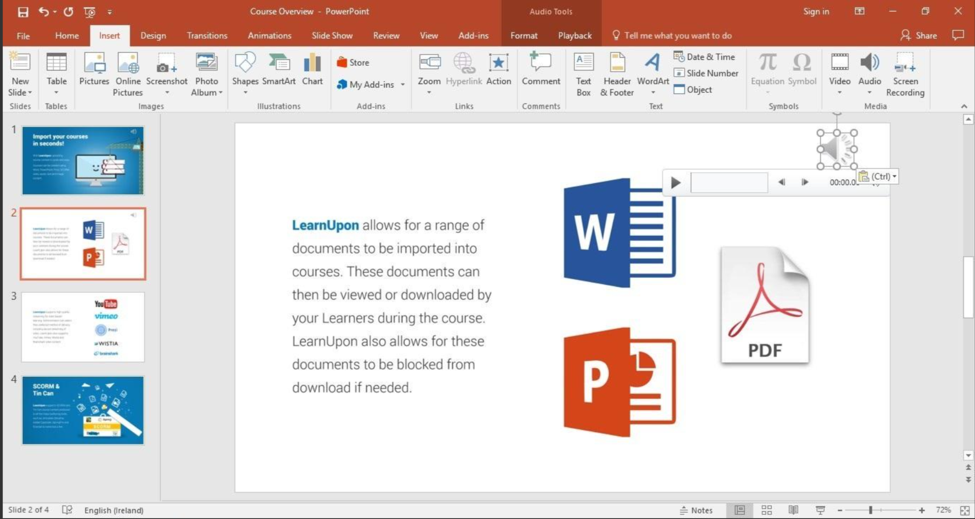975x519 pixels.
Task: Create a Photo Album
Action: click(206, 75)
